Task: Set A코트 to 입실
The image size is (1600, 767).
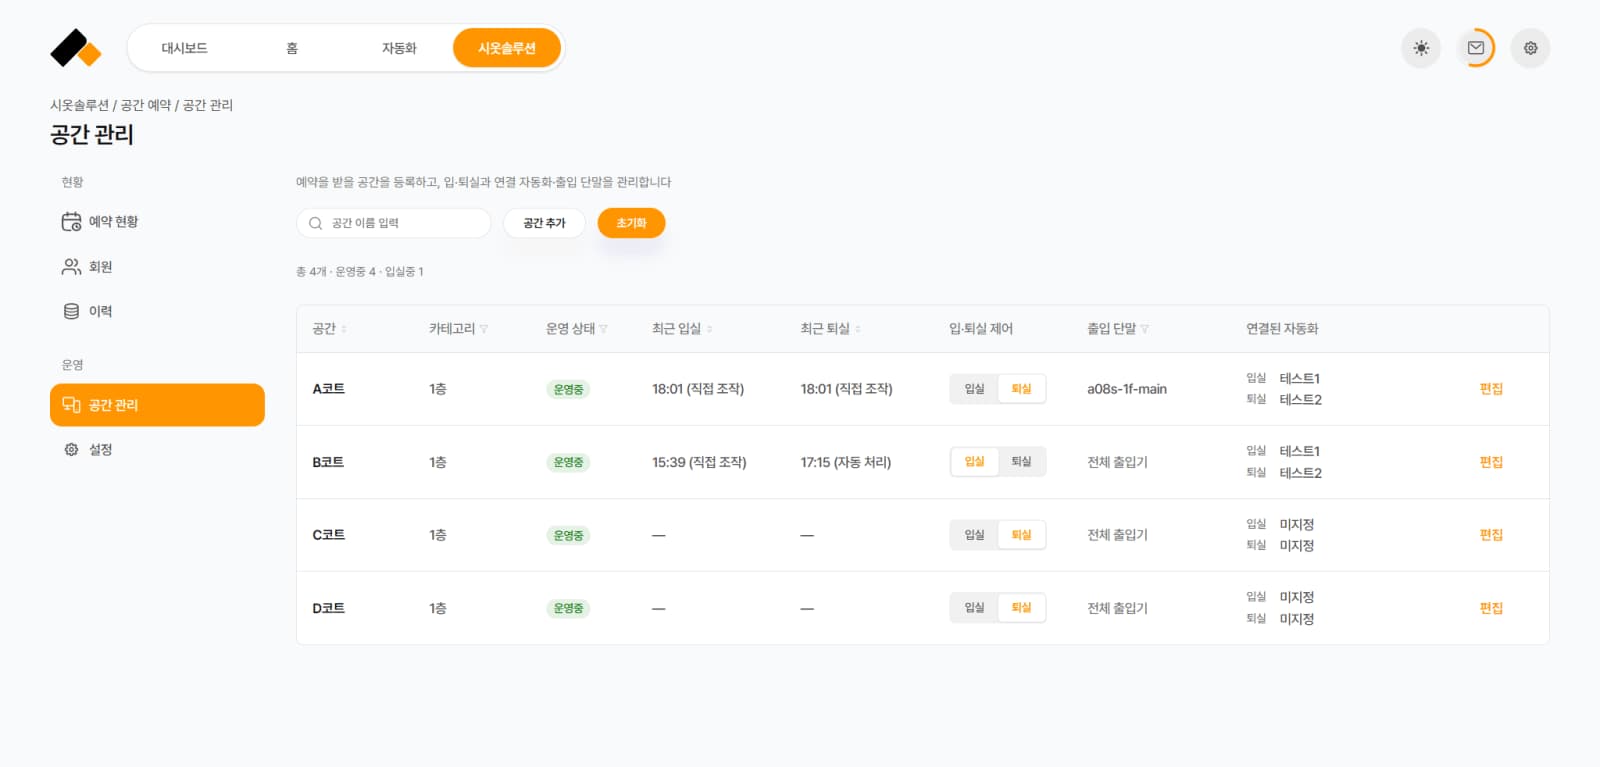Action: coord(975,389)
